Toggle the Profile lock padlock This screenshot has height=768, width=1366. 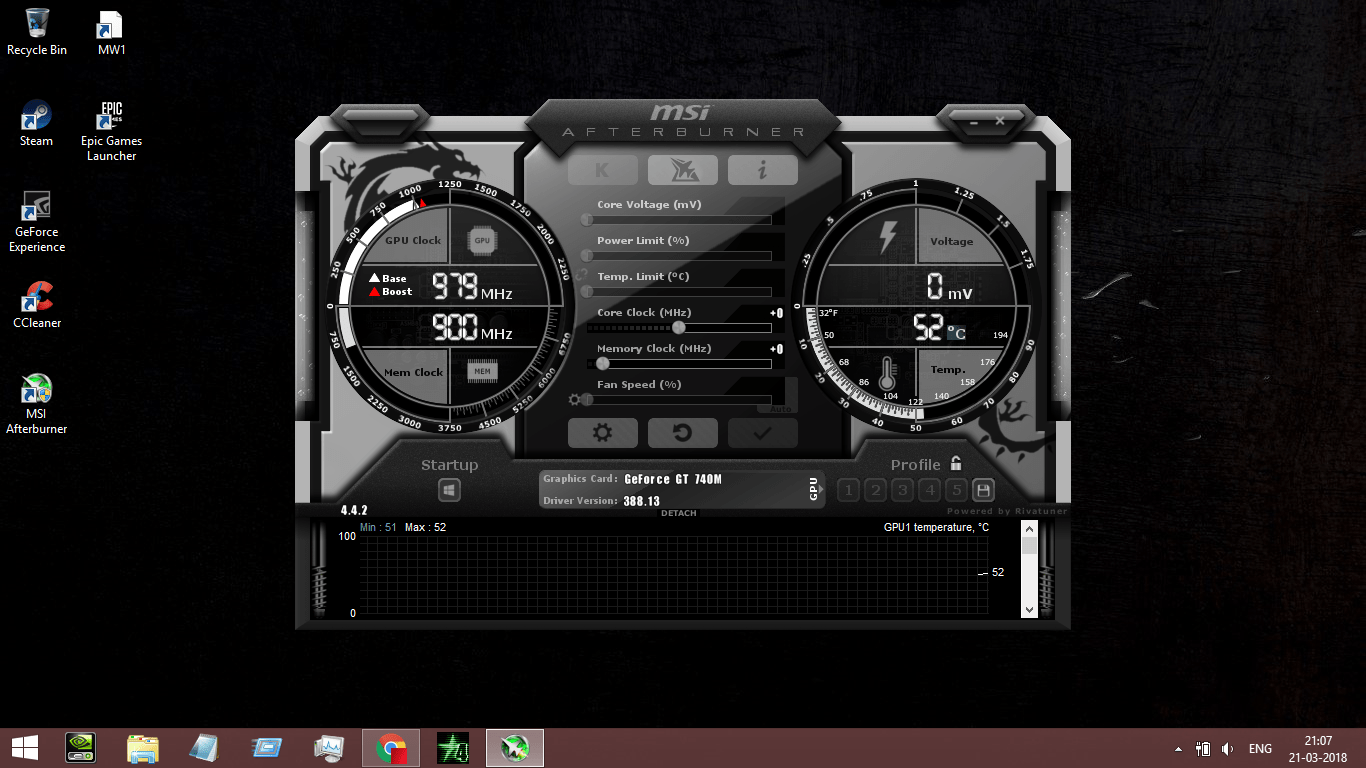(x=956, y=464)
